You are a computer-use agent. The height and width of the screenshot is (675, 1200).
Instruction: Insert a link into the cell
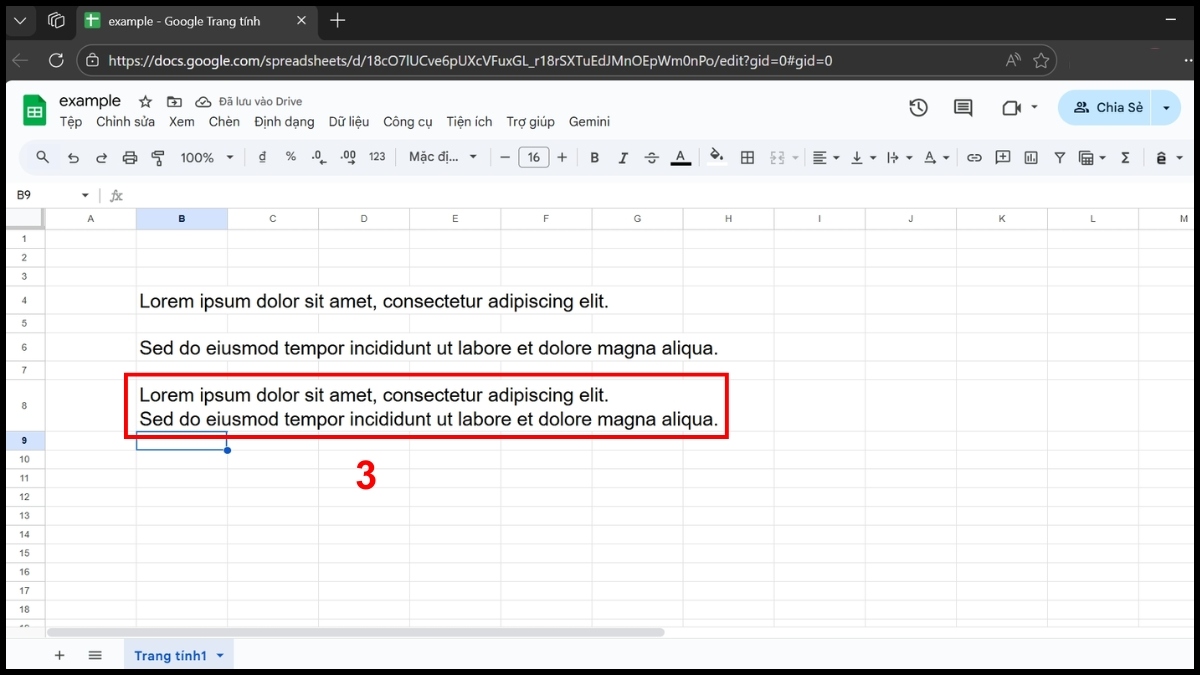click(x=974, y=158)
